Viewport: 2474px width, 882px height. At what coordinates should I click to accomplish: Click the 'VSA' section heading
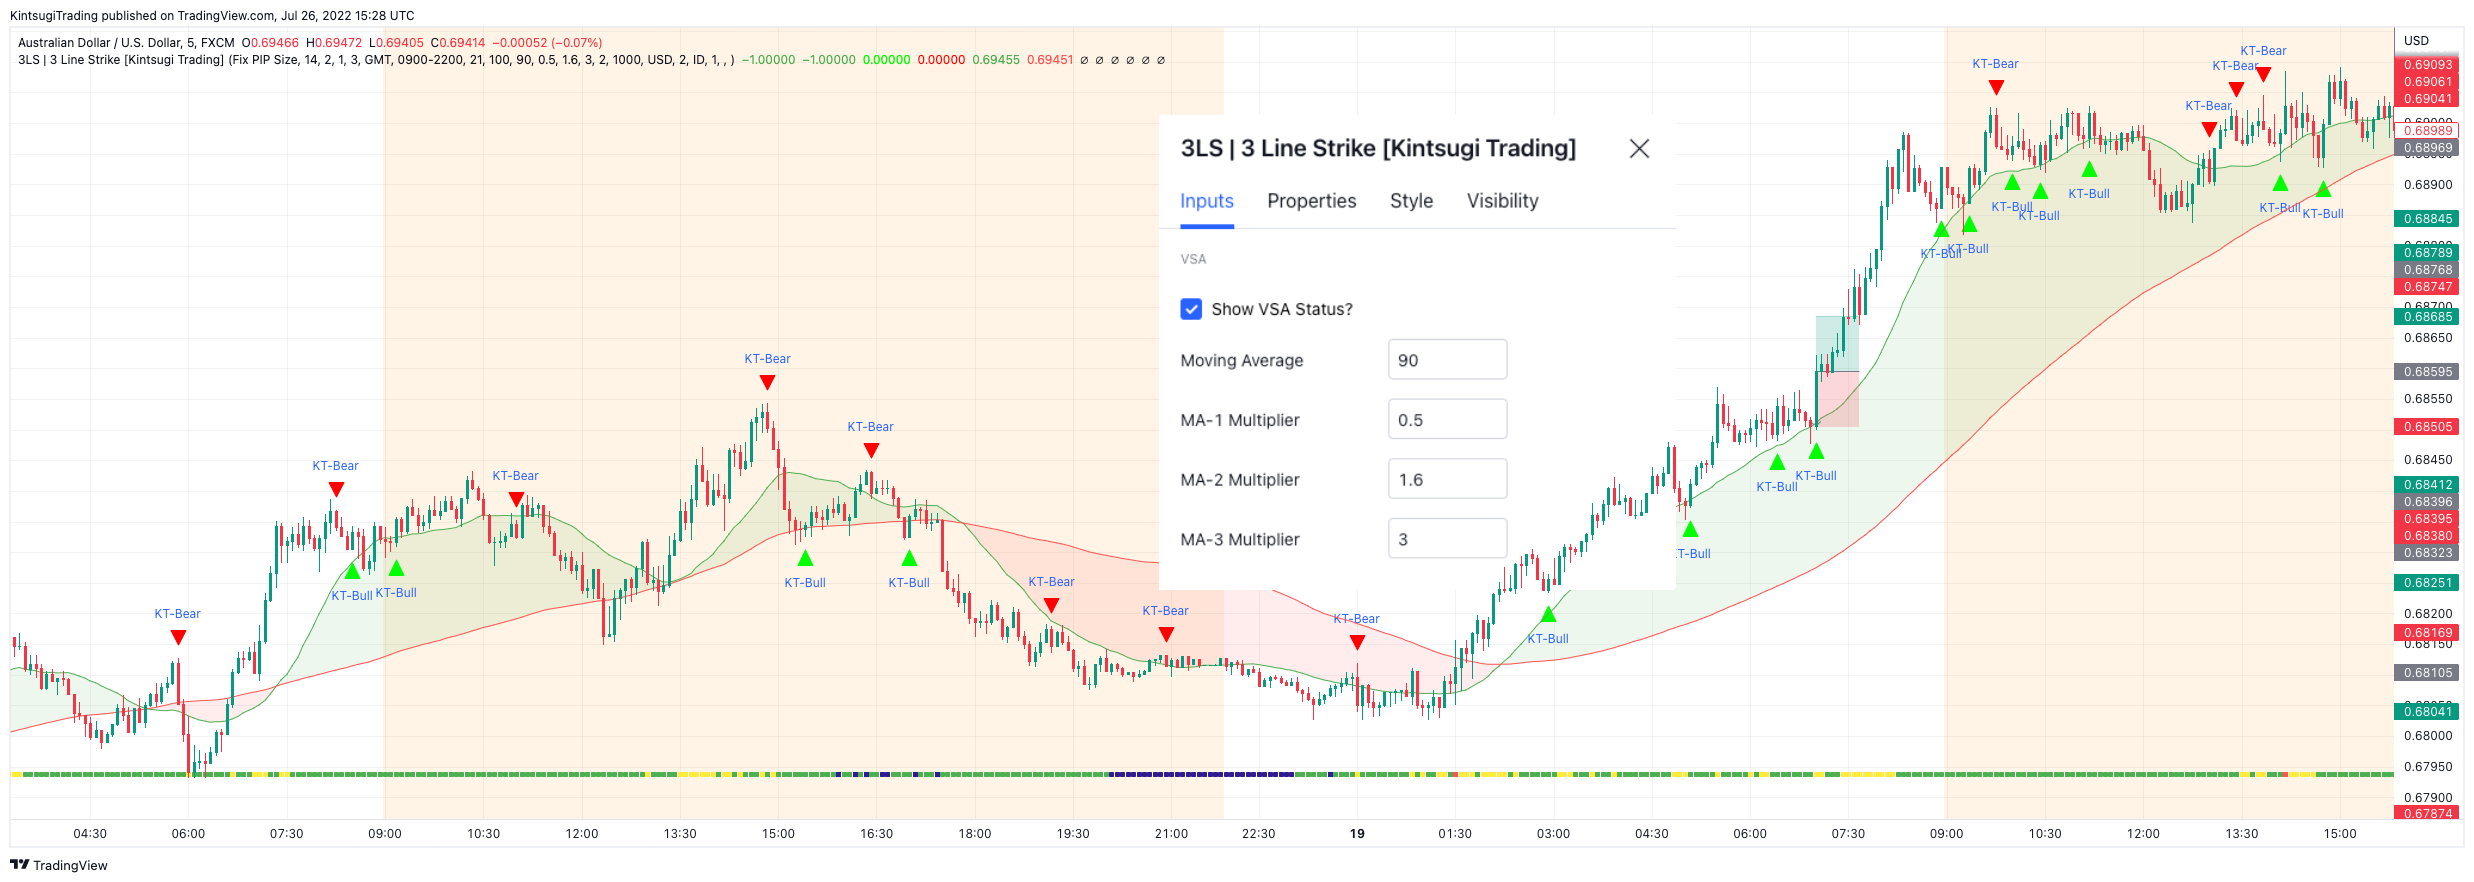pyautogui.click(x=1193, y=259)
